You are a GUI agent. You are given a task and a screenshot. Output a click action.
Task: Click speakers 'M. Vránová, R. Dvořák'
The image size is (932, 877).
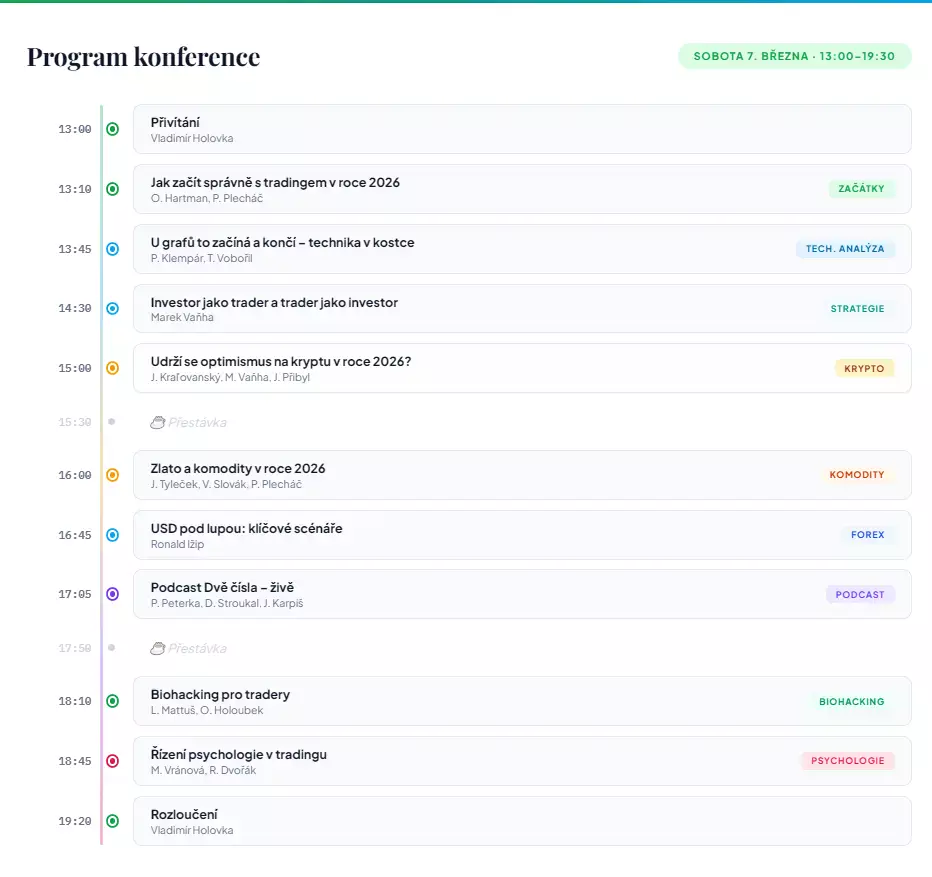[203, 771]
